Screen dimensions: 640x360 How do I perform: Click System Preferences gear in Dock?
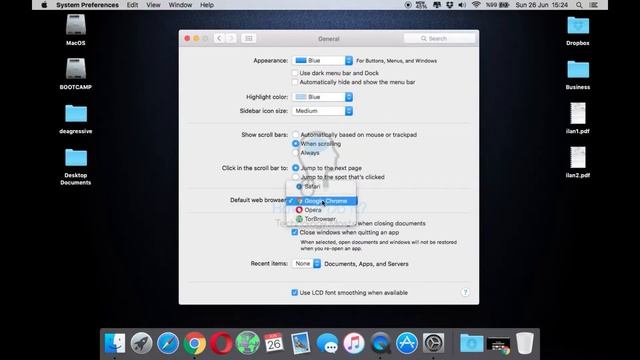coord(433,343)
